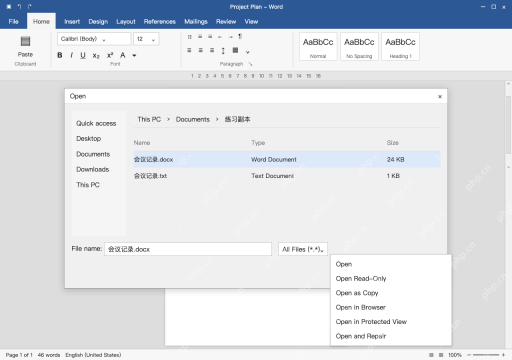
Task: Close the Open dialog with X
Action: click(440, 97)
